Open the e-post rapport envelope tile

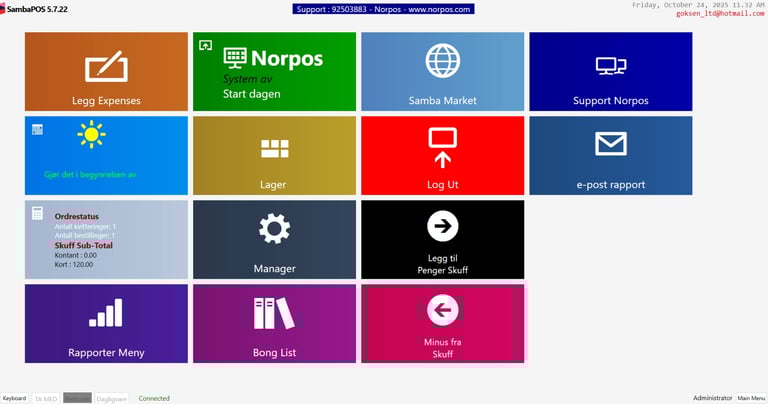[611, 156]
